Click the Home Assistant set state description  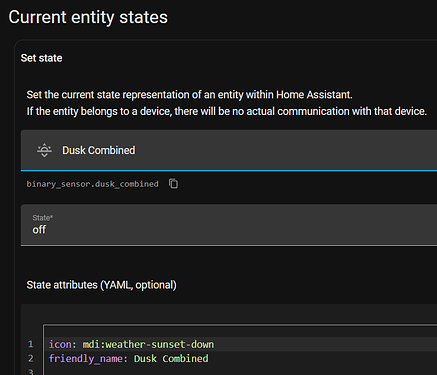pos(189,95)
